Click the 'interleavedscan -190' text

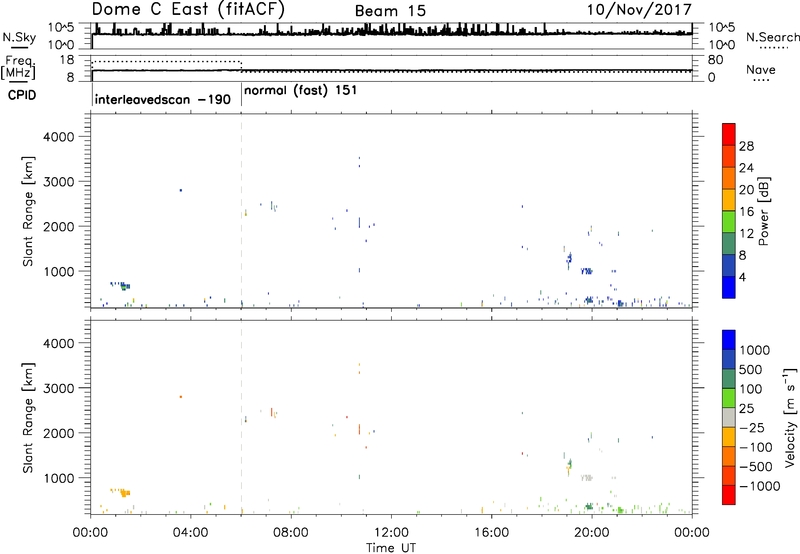163,99
